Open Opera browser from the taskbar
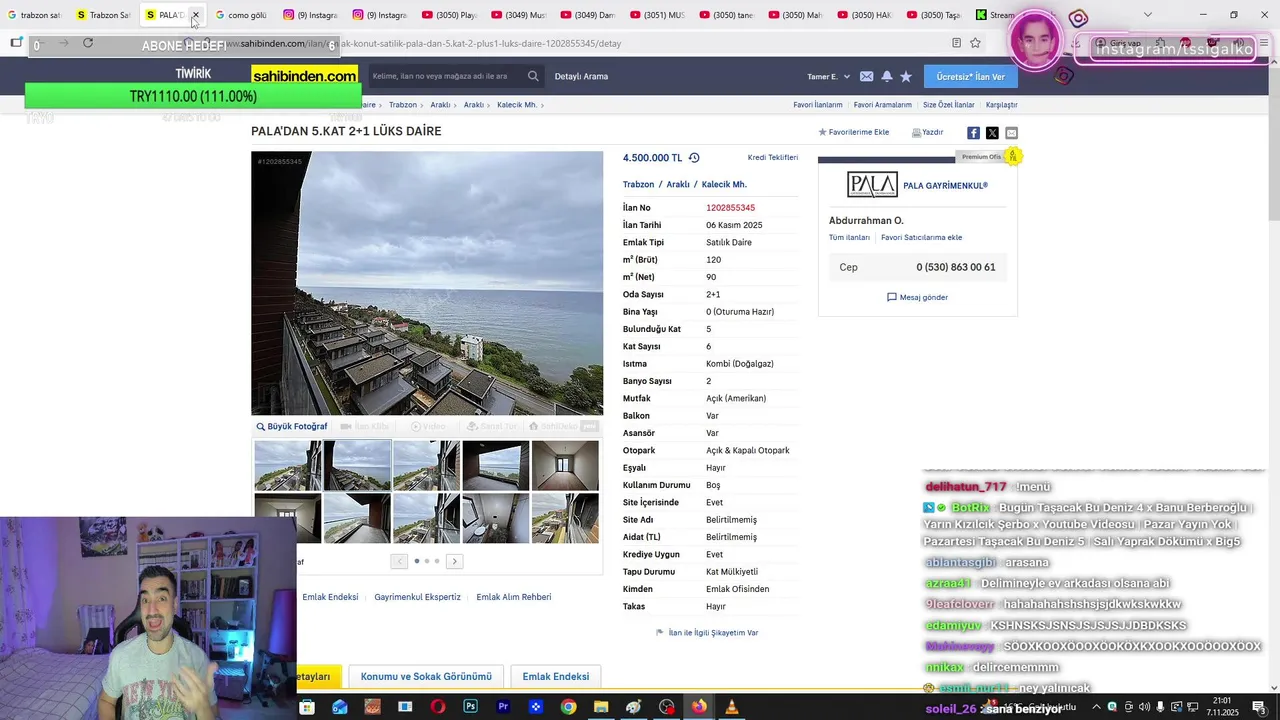Screen dimensions: 1280x720 438,707
